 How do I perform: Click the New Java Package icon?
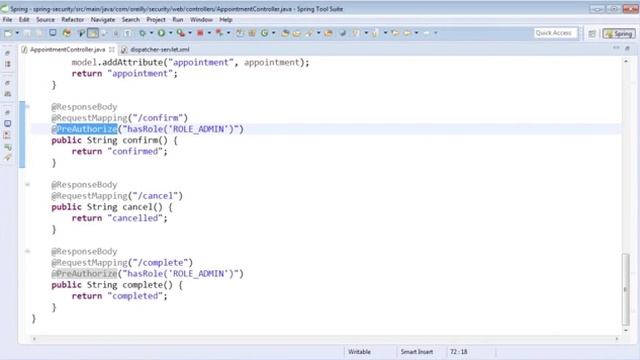point(252,33)
